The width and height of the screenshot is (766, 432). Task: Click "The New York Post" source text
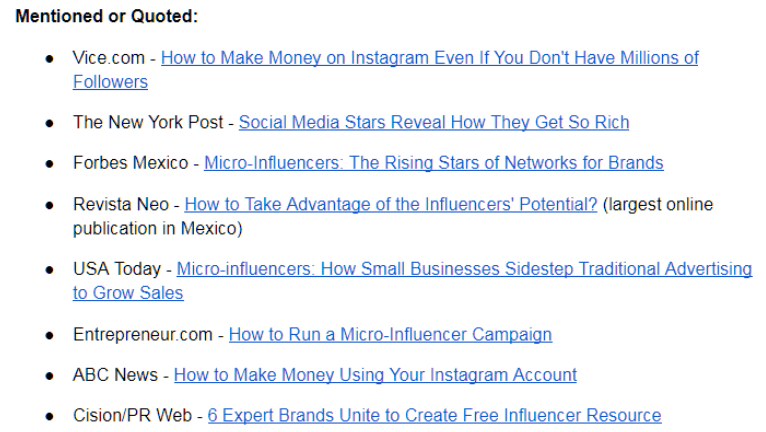point(147,123)
